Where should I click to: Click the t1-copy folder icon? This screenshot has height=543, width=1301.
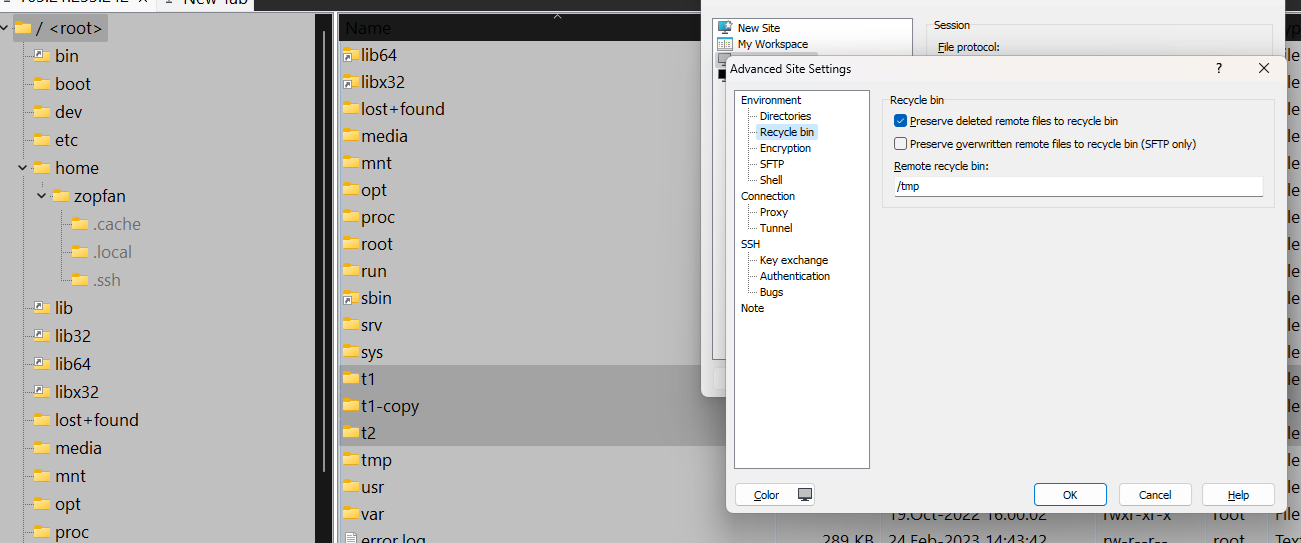pos(350,406)
